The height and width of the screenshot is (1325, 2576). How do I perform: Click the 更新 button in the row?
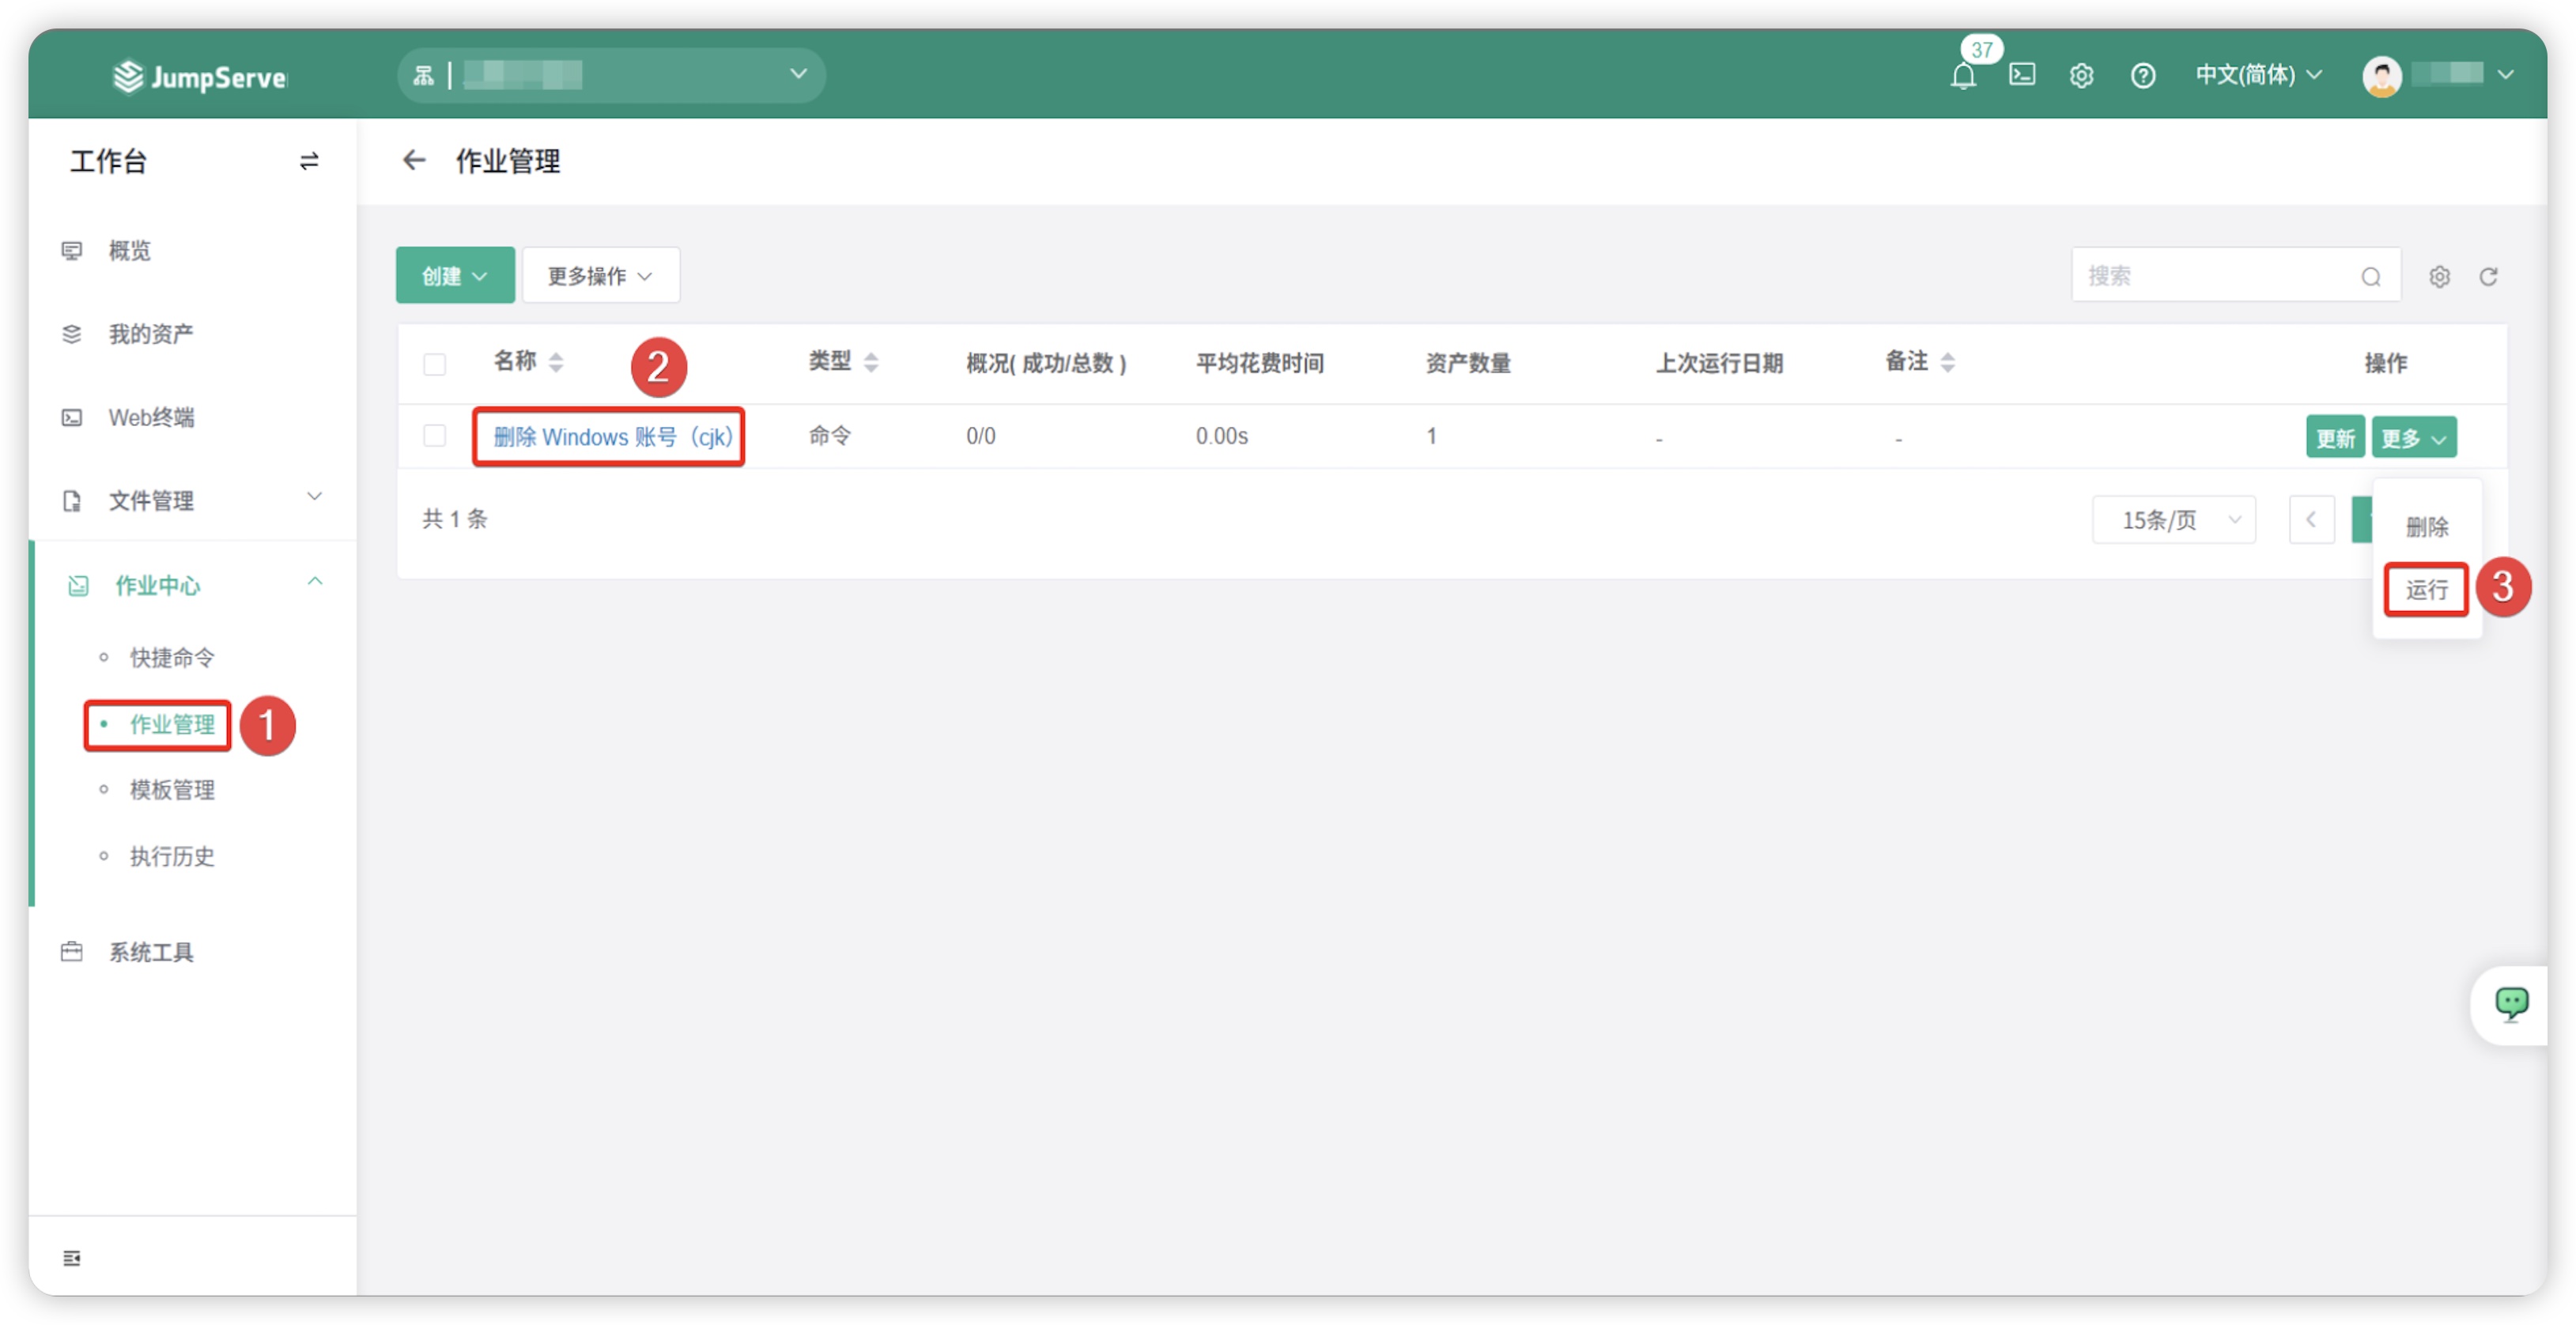[2334, 438]
